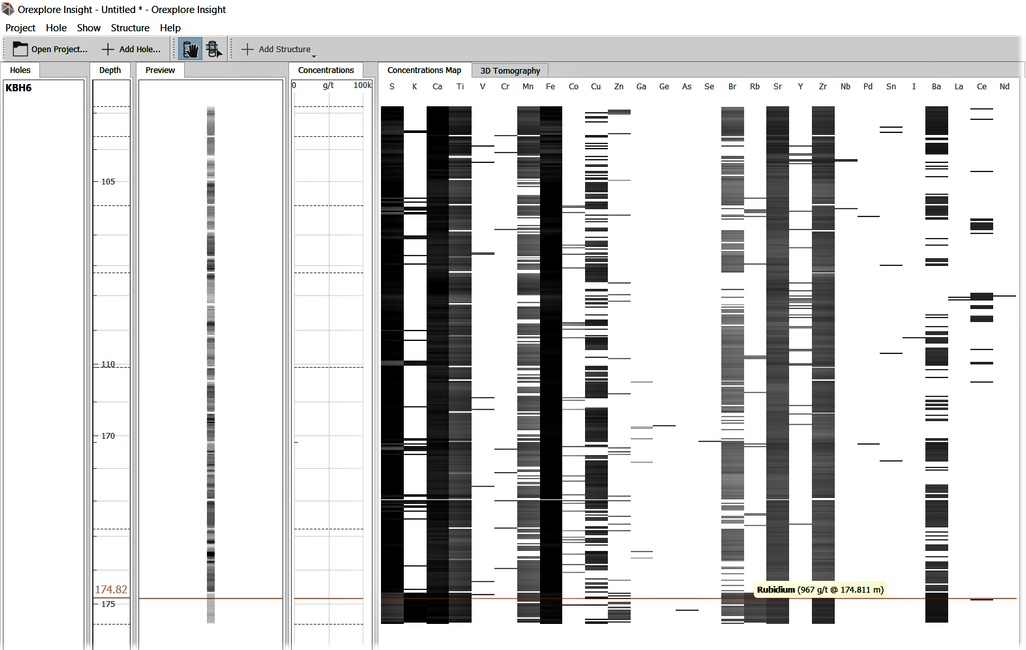This screenshot has width=1026, height=650.
Task: Click the Sn element column header
Action: click(x=891, y=86)
